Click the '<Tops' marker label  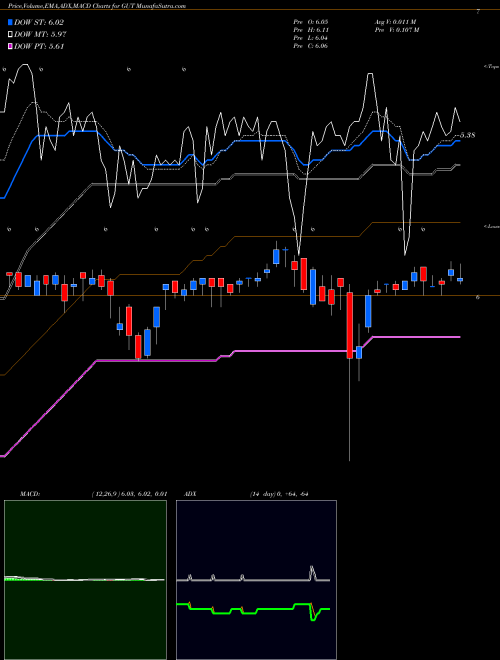coord(492,67)
